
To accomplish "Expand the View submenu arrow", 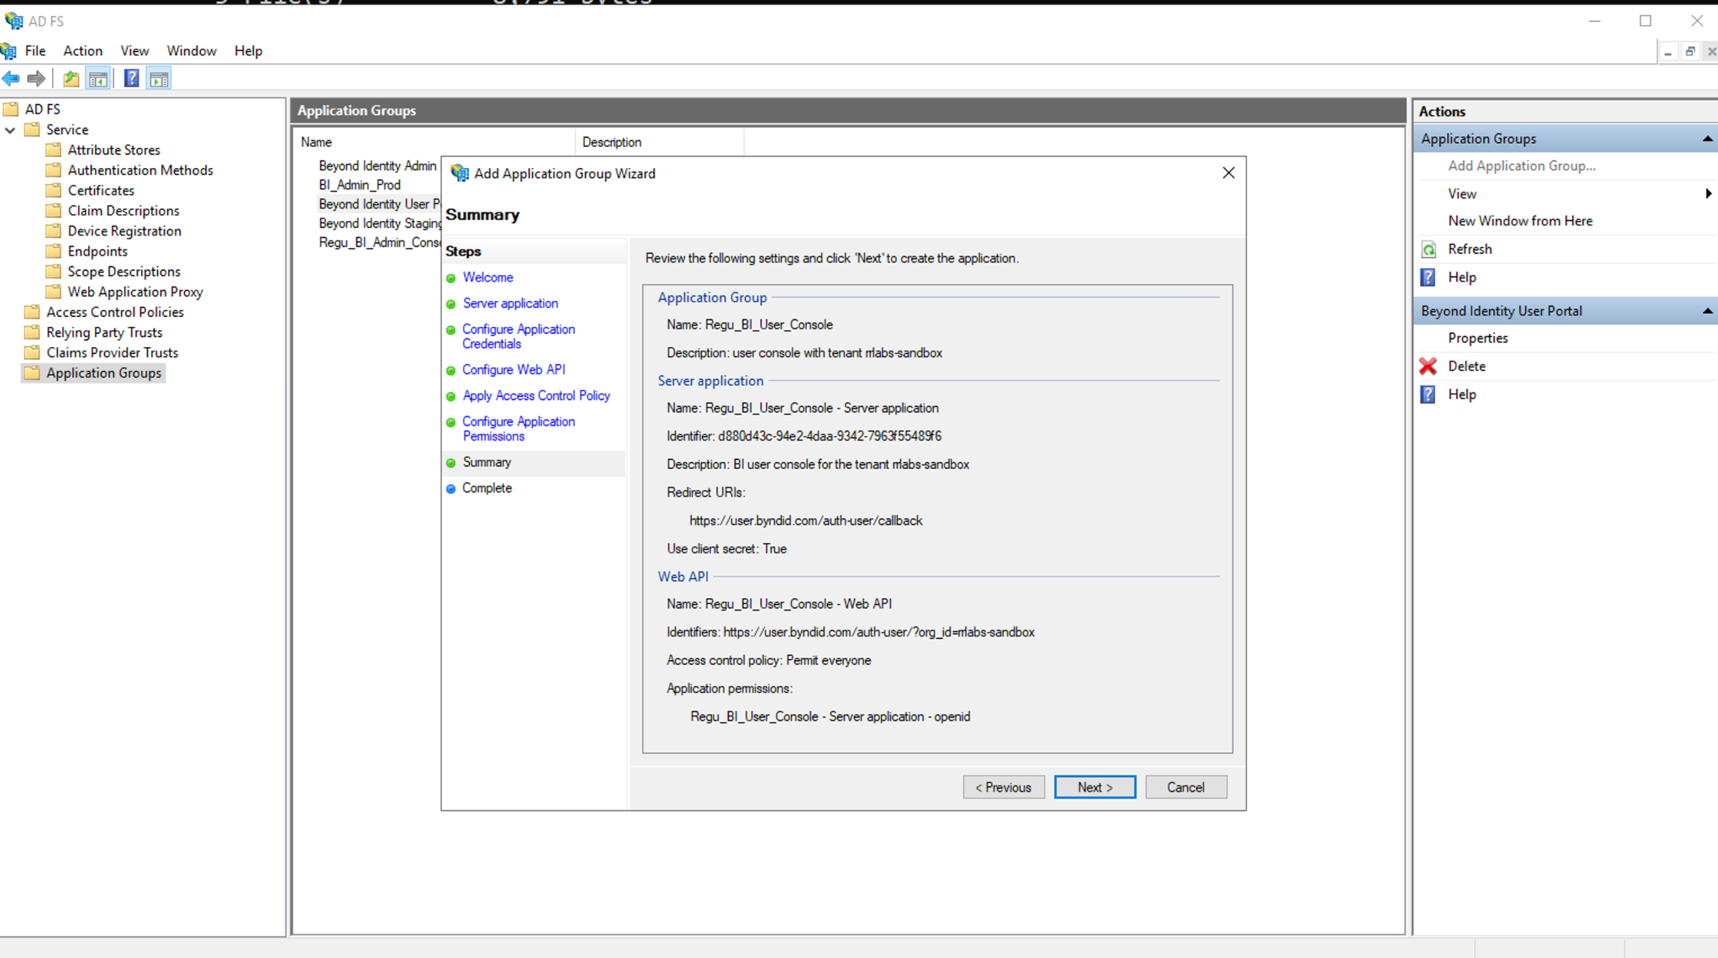I will pyautogui.click(x=1707, y=194).
